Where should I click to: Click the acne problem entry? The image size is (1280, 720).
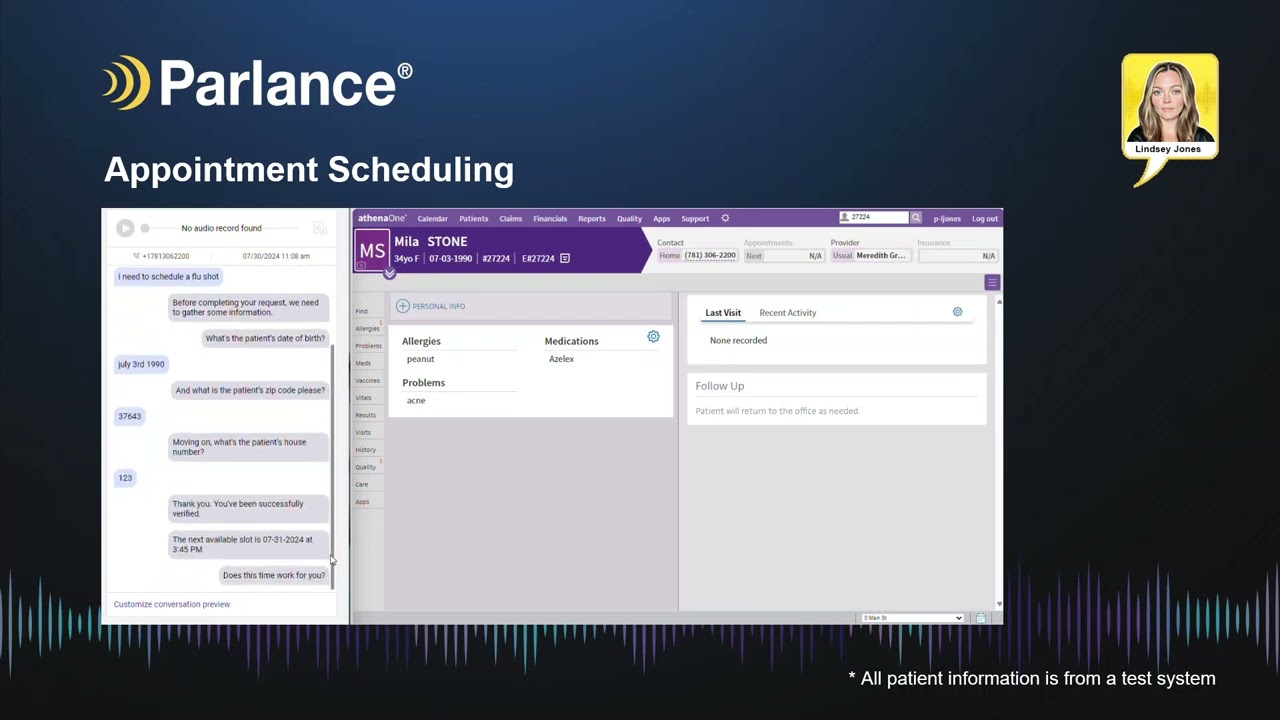[x=416, y=400]
